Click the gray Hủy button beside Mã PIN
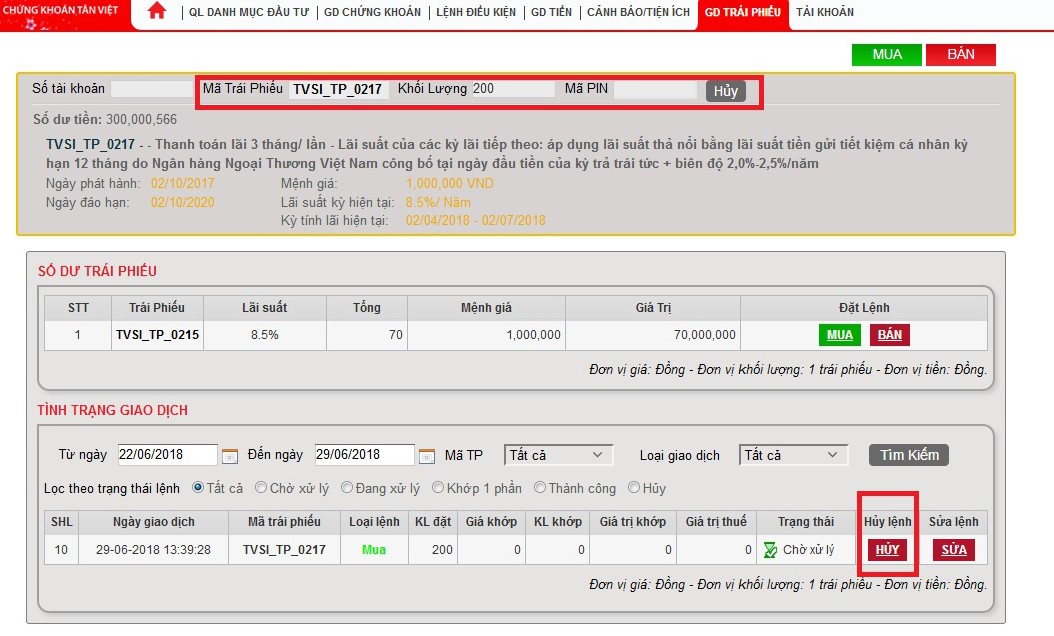This screenshot has width=1054, height=636. [x=726, y=91]
